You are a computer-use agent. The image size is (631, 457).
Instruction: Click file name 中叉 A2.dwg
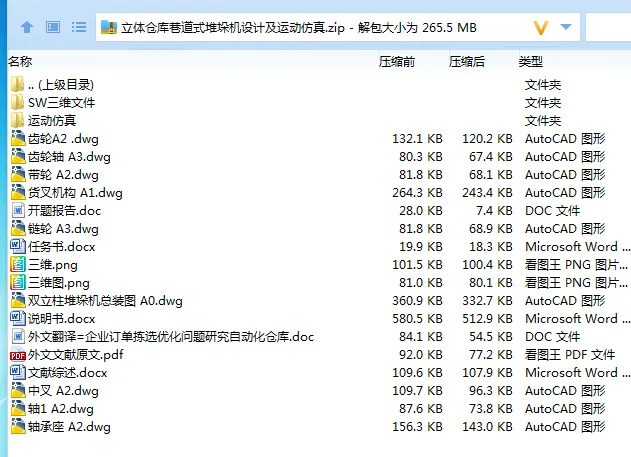tap(63, 391)
